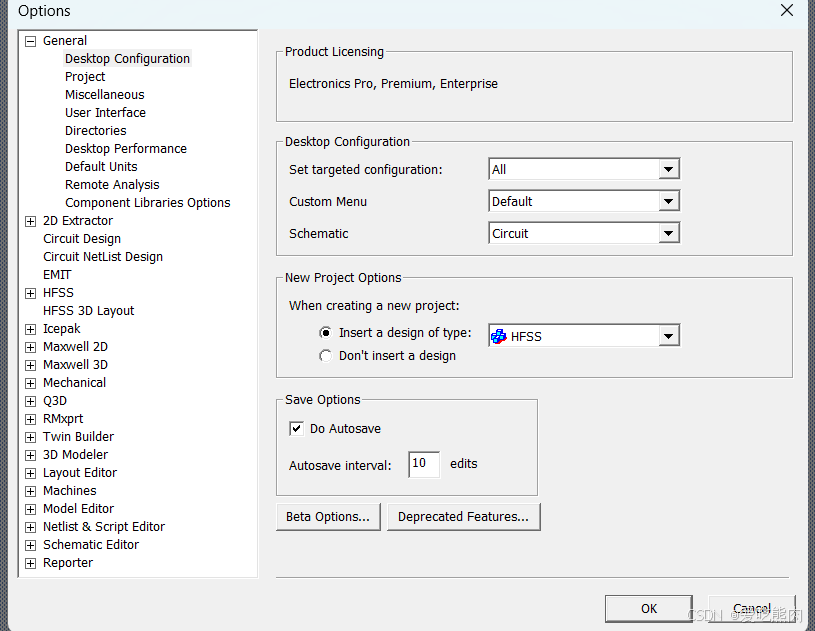Collapse the General tree node
This screenshot has height=631, width=815.
click(x=31, y=41)
